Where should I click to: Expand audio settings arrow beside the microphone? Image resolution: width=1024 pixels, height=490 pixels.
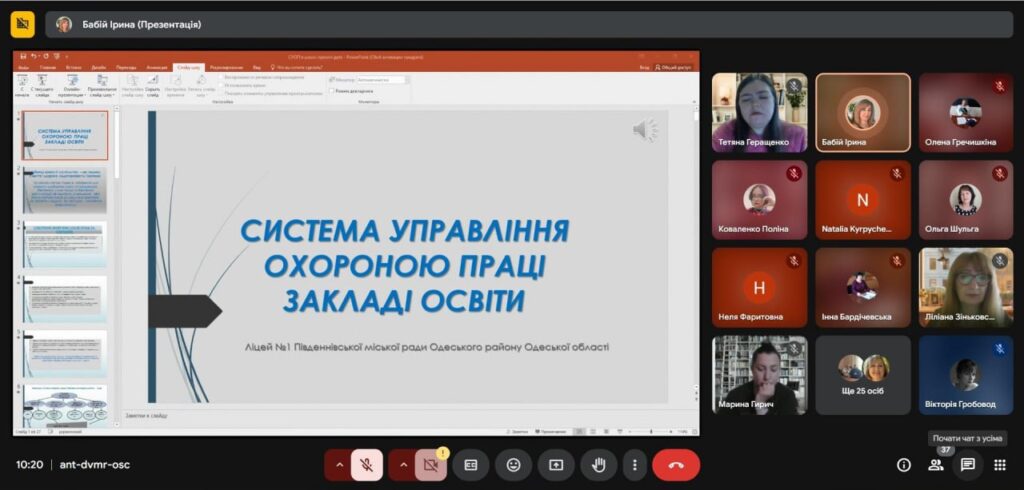[339, 465]
